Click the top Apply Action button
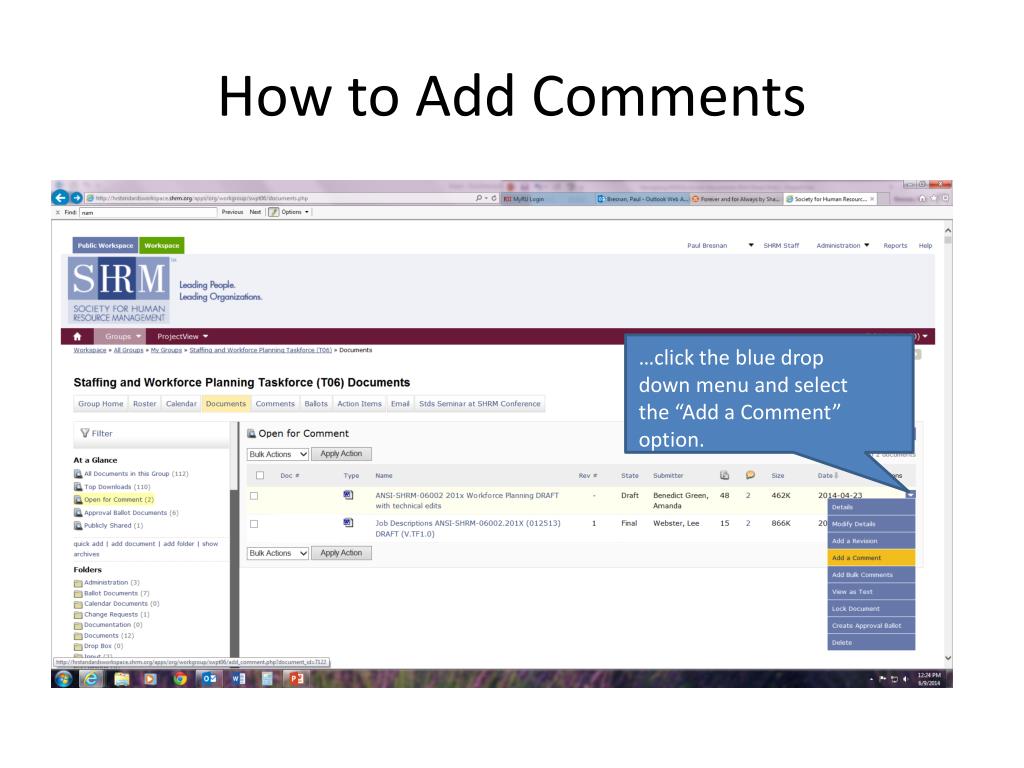1024x768 pixels. pyautogui.click(x=341, y=454)
